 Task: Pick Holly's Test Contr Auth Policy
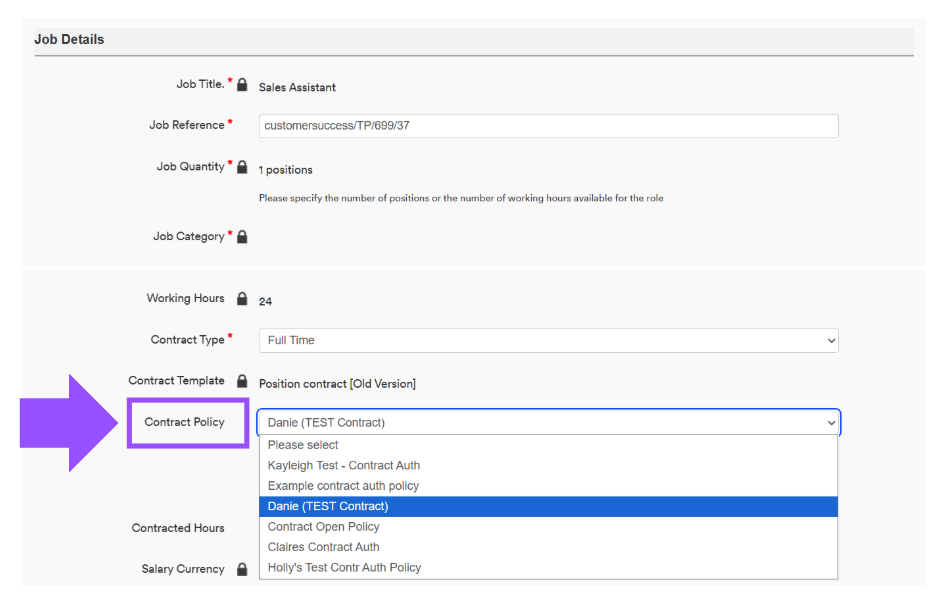click(549, 567)
